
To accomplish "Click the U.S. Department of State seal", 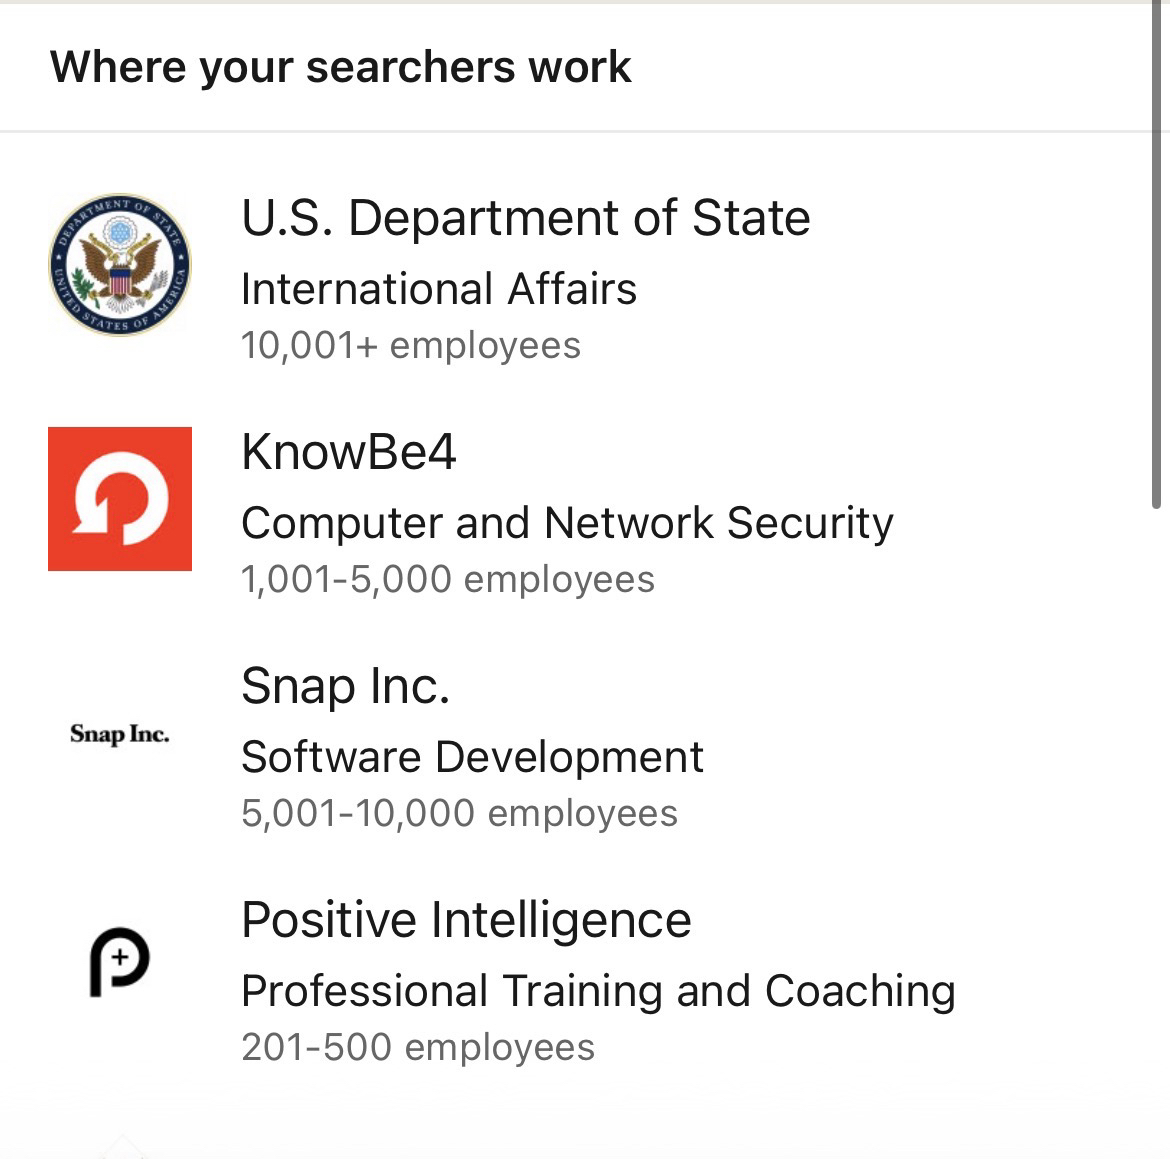I will [120, 265].
